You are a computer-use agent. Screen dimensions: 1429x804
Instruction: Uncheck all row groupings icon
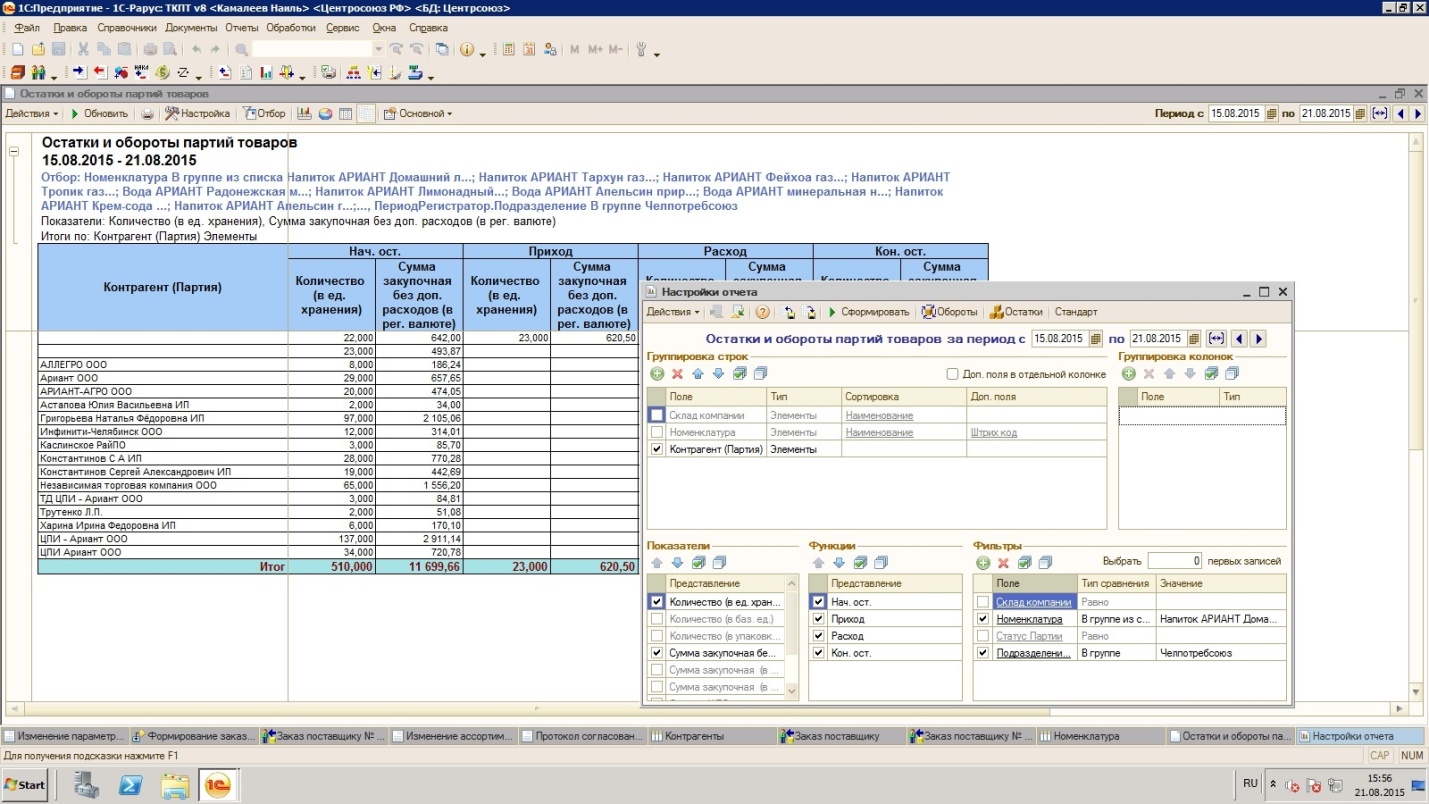[x=760, y=374]
